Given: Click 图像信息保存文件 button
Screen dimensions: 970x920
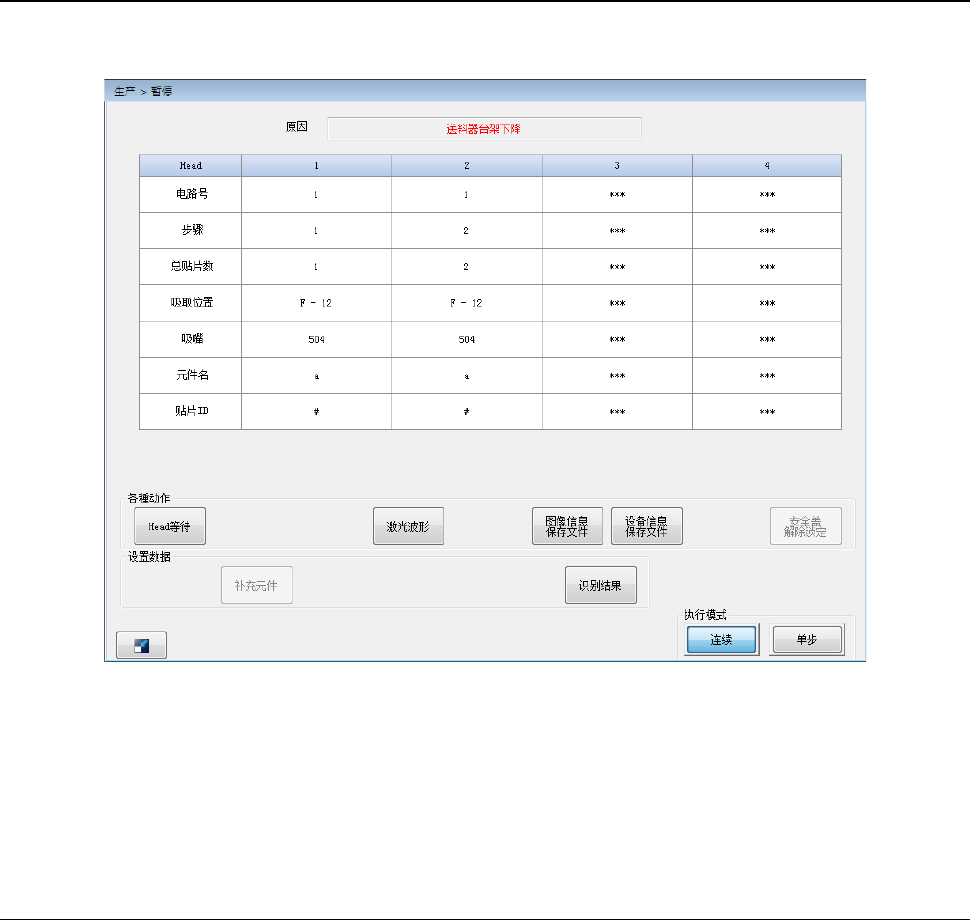Looking at the screenshot, I should (x=567, y=527).
